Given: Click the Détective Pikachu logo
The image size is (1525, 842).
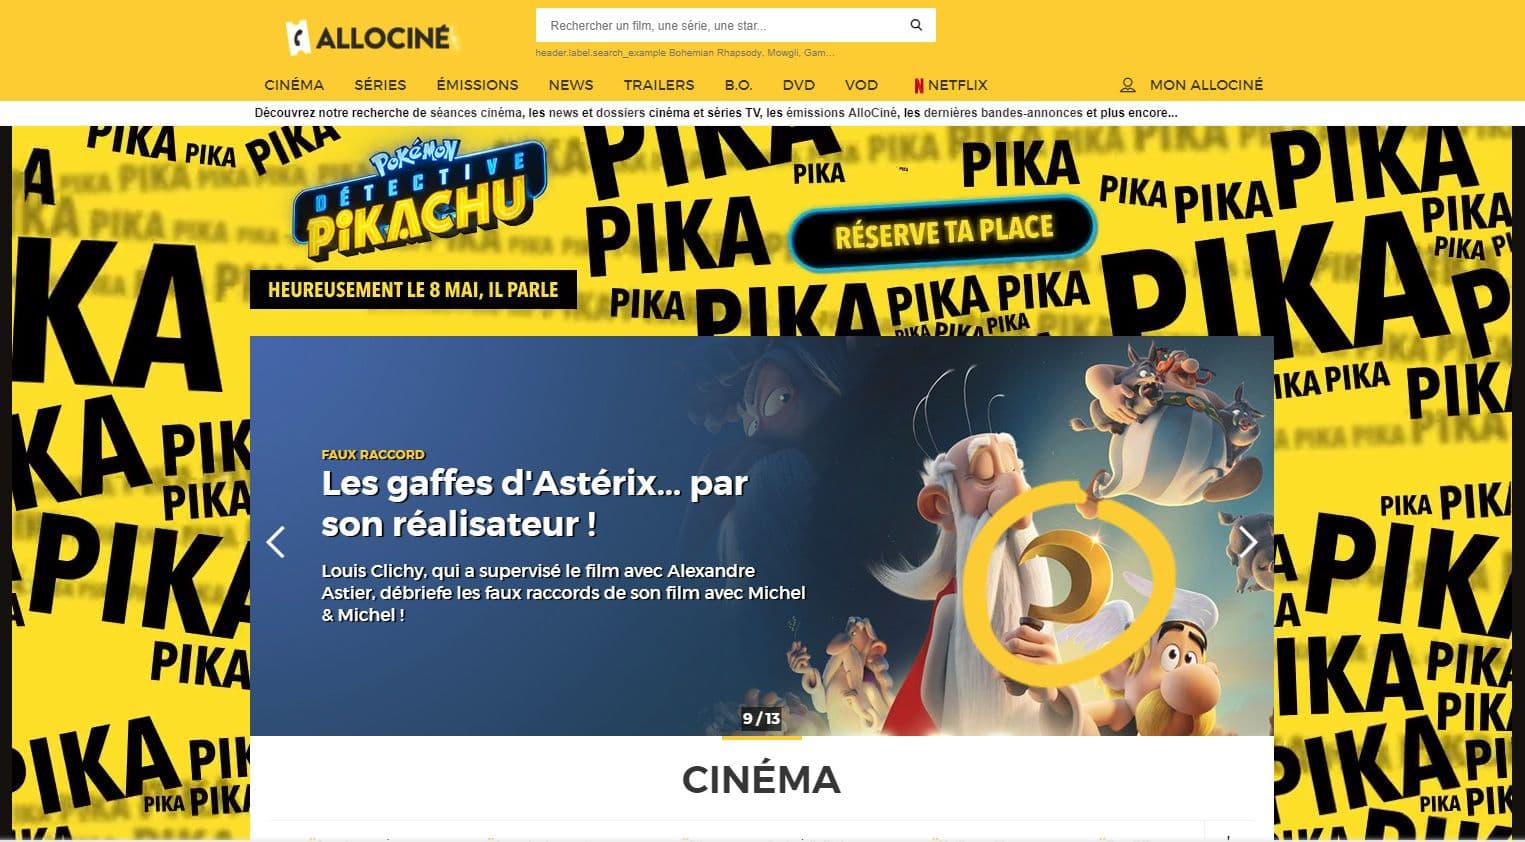Looking at the screenshot, I should pos(418,199).
